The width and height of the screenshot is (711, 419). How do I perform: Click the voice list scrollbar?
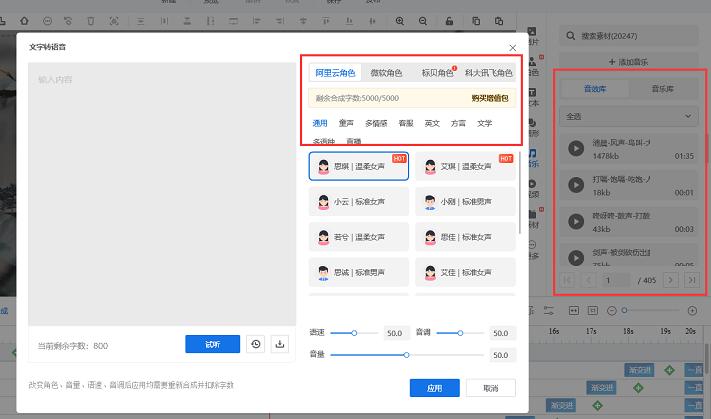(x=520, y=195)
